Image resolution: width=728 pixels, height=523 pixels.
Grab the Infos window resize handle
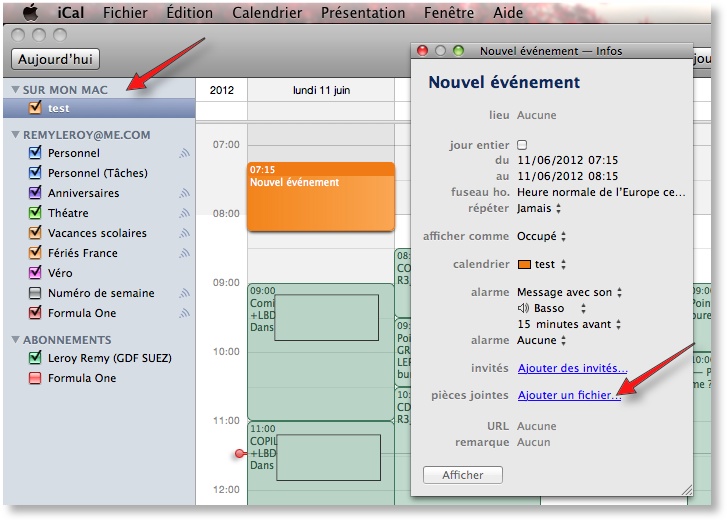pyautogui.click(x=687, y=490)
